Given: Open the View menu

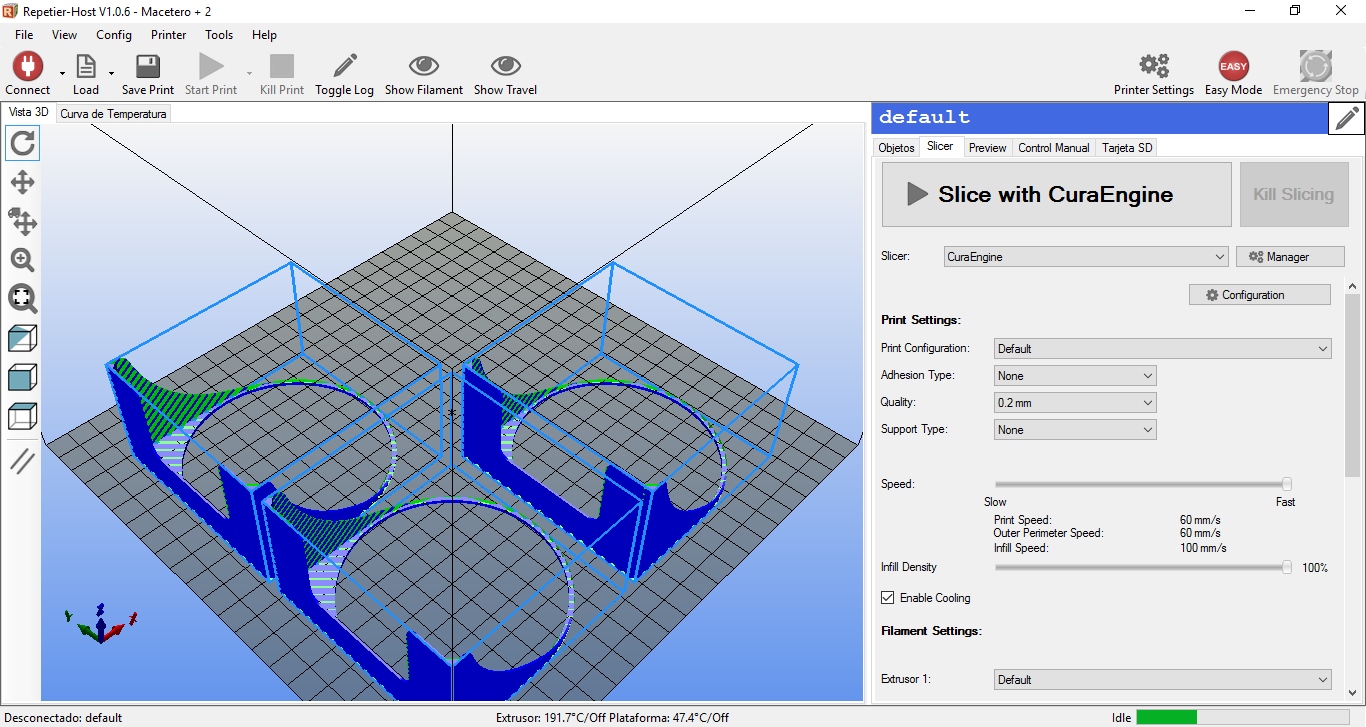Looking at the screenshot, I should point(64,34).
